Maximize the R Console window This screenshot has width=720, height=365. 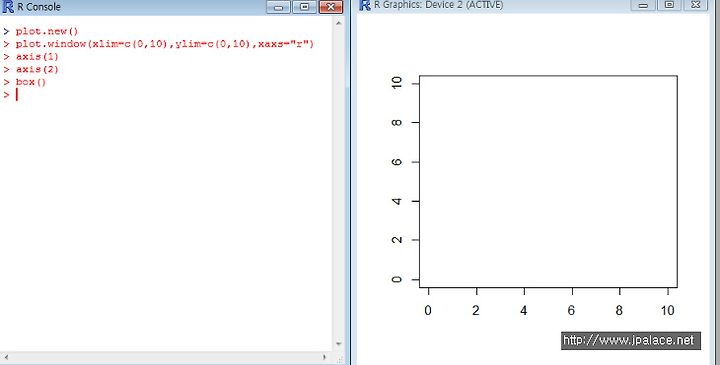[304, 7]
